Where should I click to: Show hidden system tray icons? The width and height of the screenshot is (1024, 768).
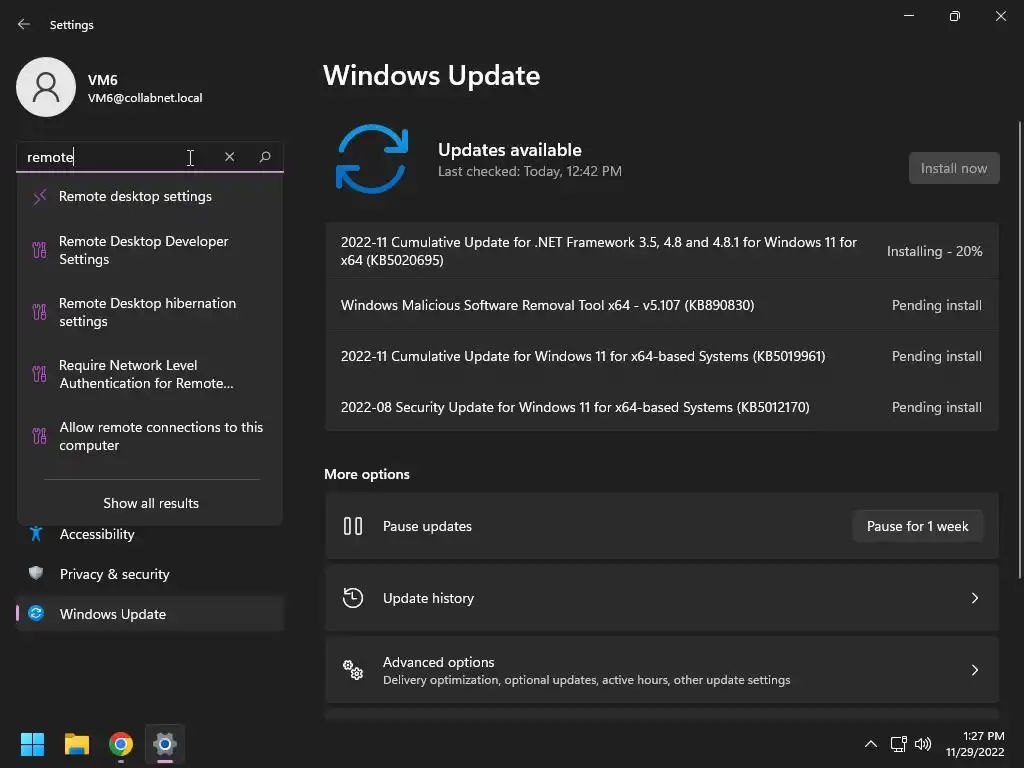click(871, 744)
